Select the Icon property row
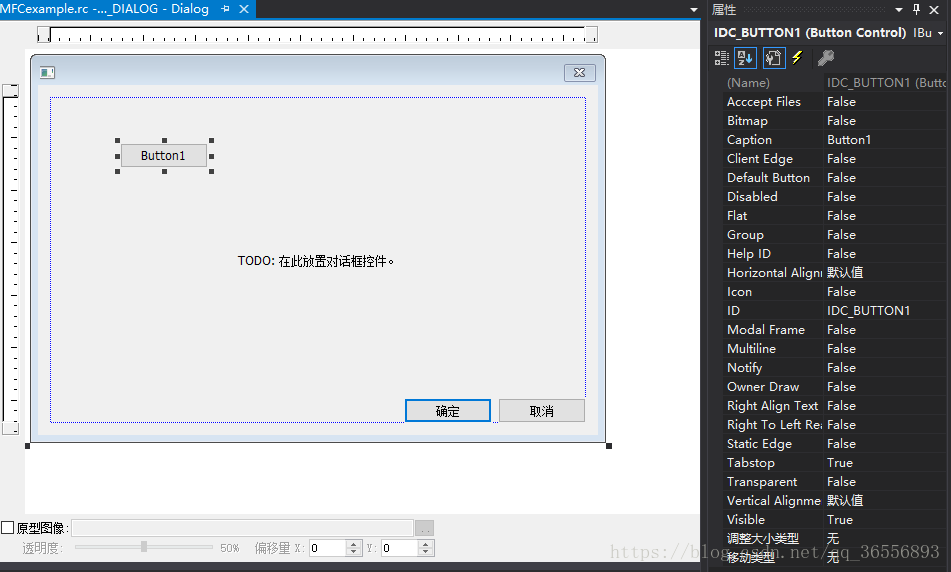The width and height of the screenshot is (951, 572). click(x=832, y=292)
